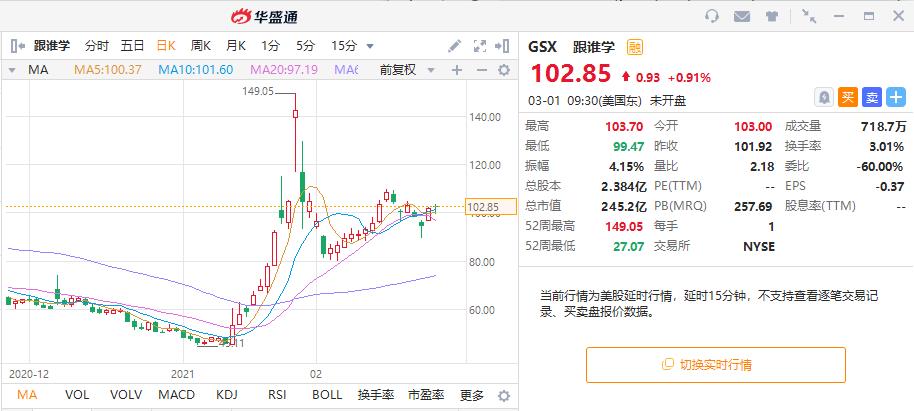This screenshot has height=411, width=914.
Task: Click the 融 margin badge
Action: coord(635,47)
